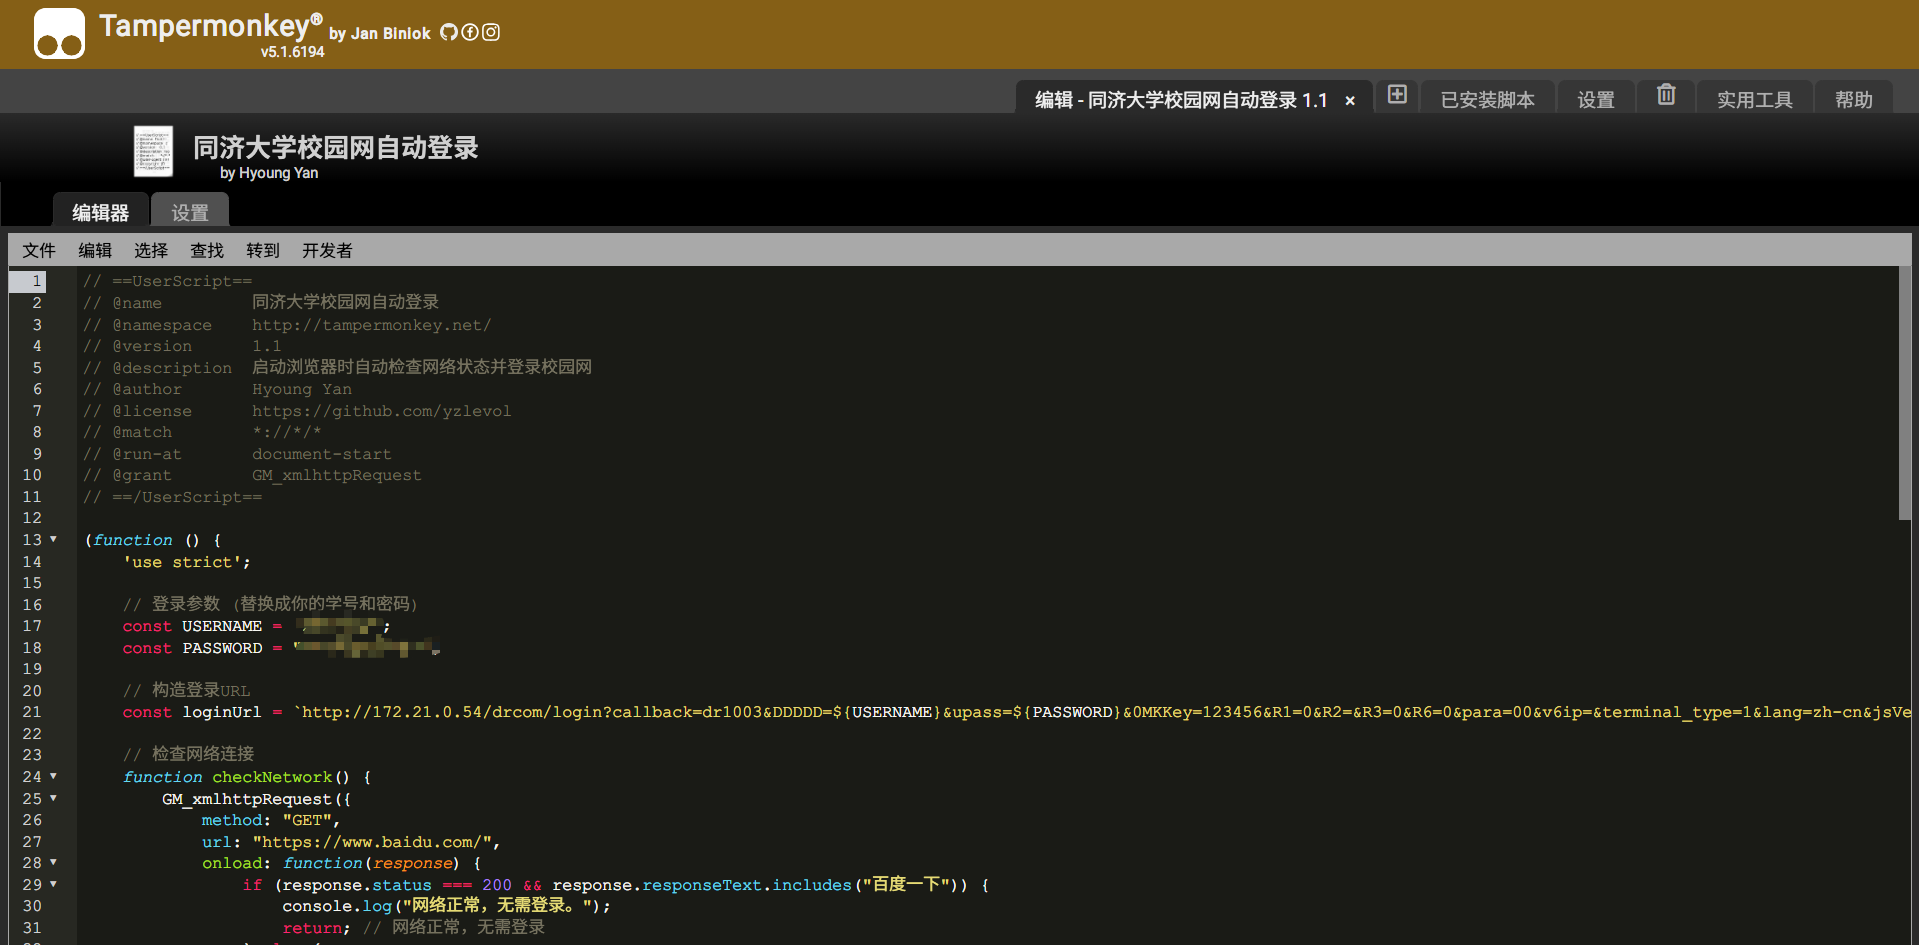1919x945 pixels.
Task: Open the 实用工具 tab
Action: (1755, 99)
